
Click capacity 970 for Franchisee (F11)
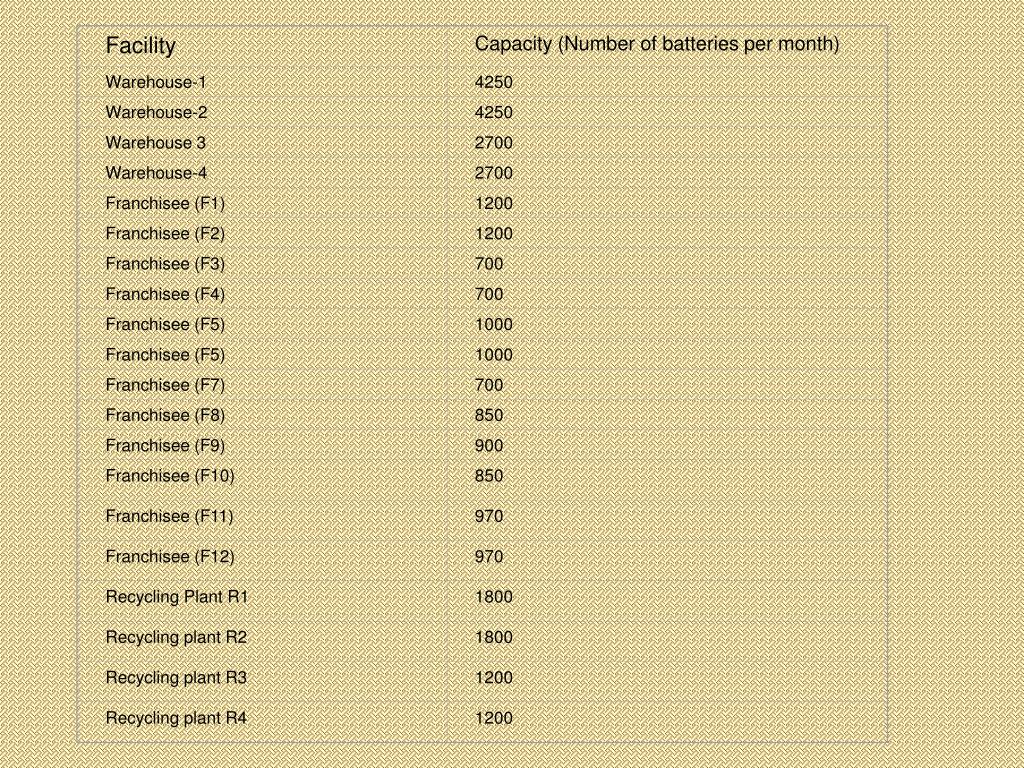pos(489,517)
